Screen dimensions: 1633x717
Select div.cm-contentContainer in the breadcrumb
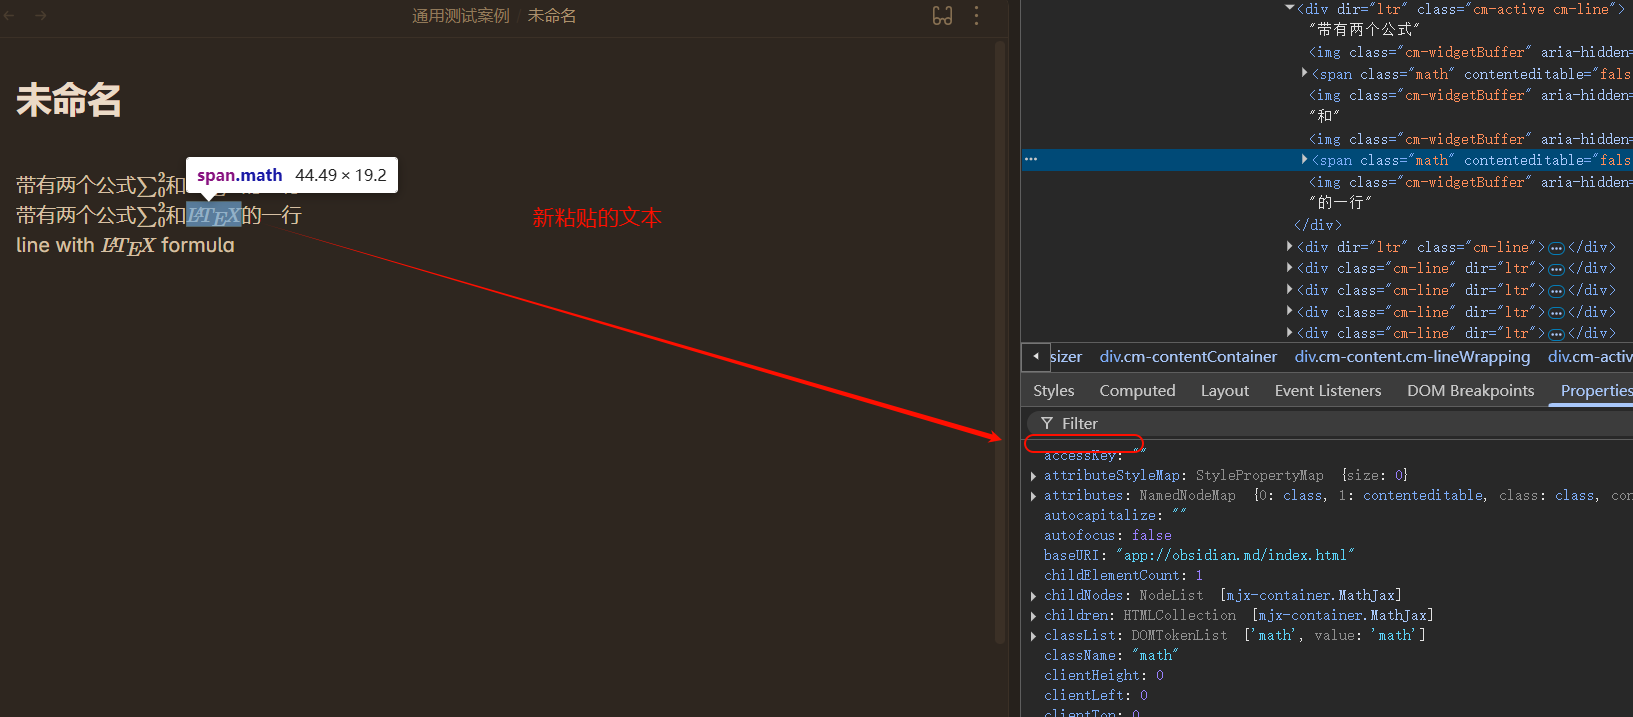point(1188,357)
